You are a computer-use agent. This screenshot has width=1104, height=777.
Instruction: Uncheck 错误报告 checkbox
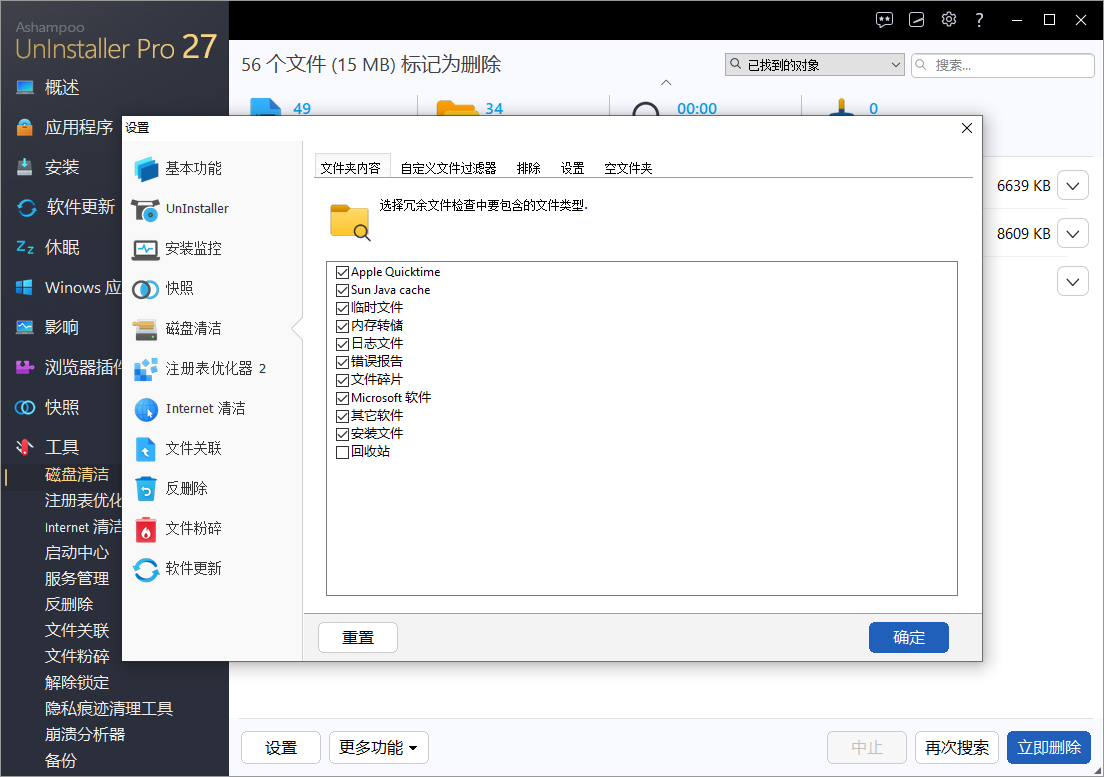pyautogui.click(x=342, y=362)
